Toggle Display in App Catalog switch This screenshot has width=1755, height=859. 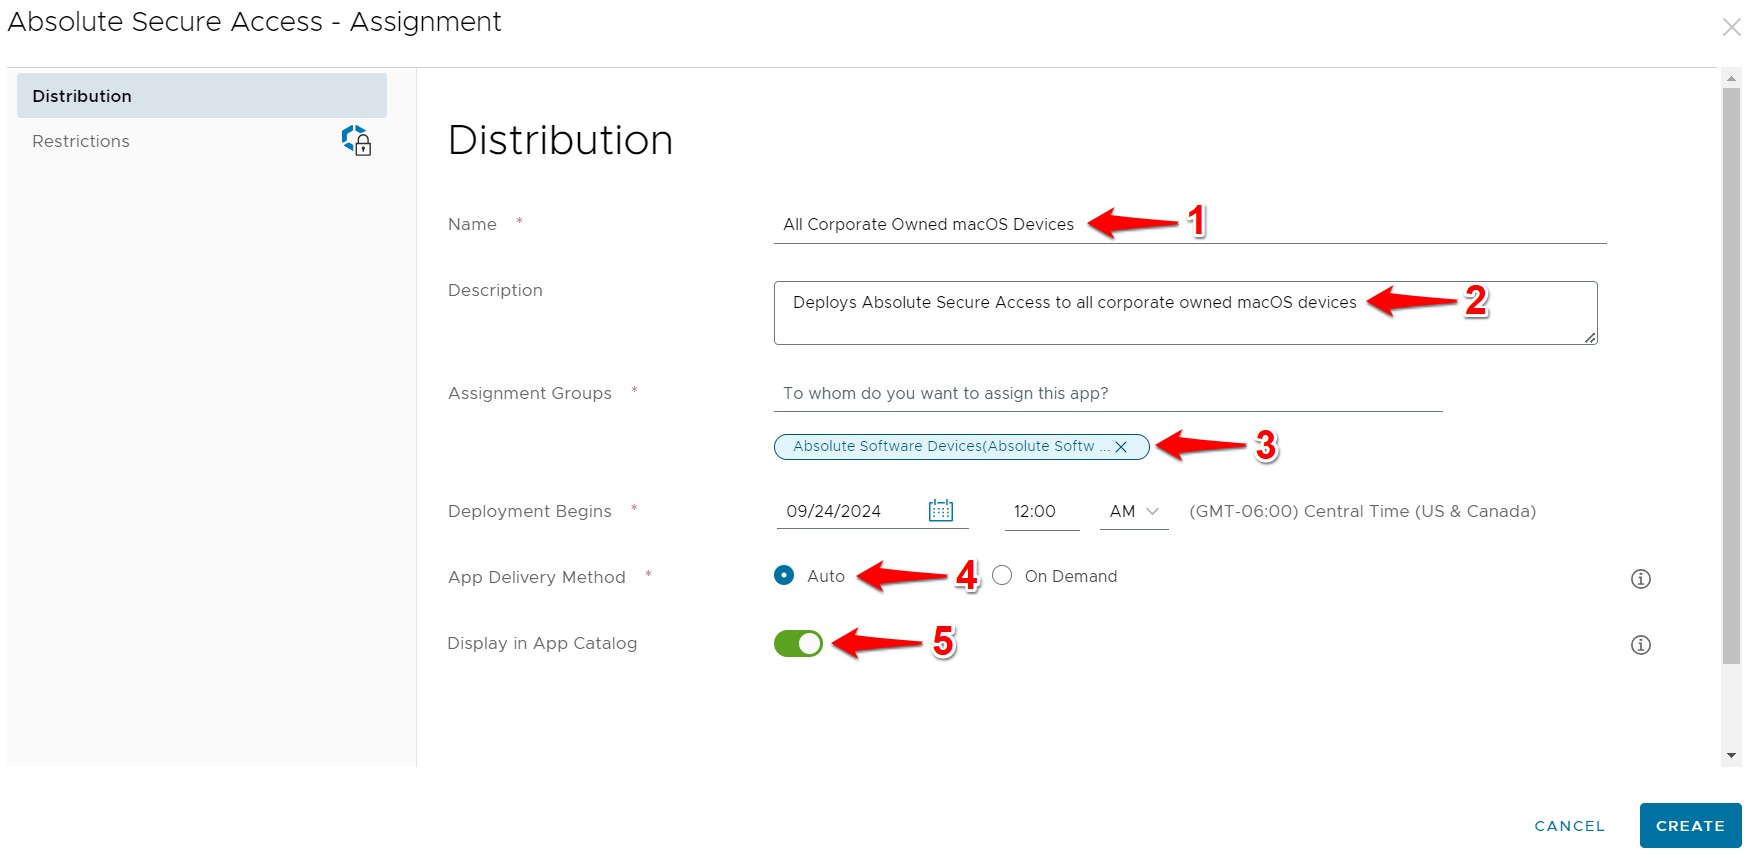tap(798, 644)
